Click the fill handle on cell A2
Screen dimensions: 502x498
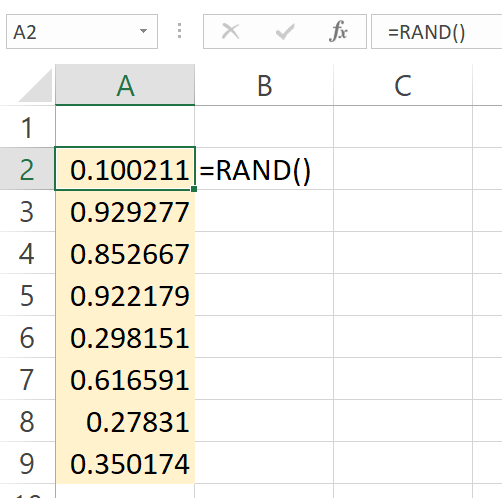coord(194,189)
